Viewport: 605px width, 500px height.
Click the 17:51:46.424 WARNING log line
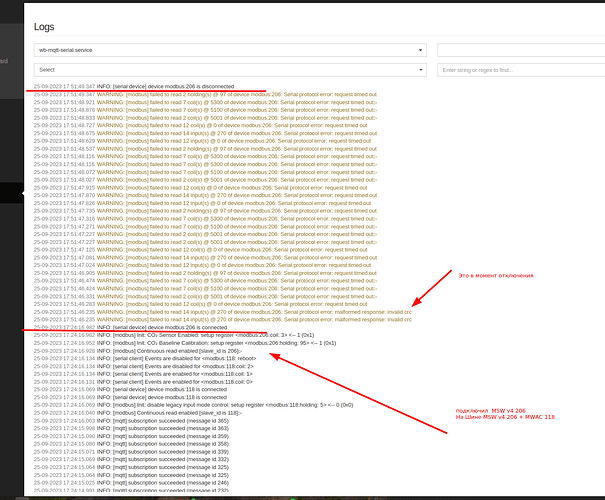point(205,289)
